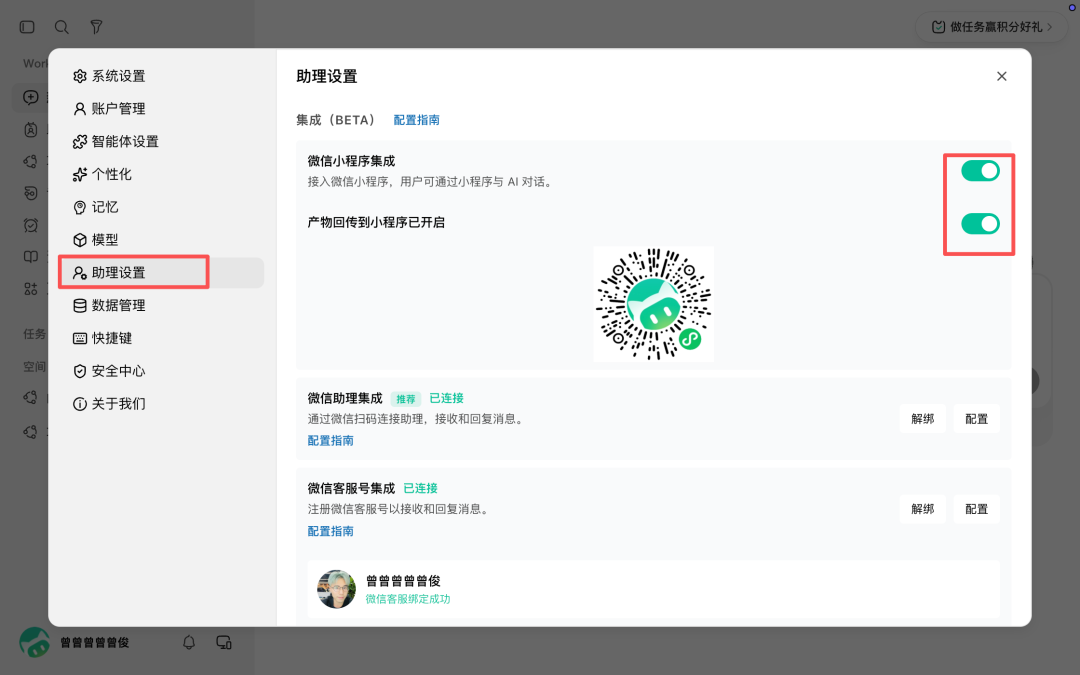The width and height of the screenshot is (1080, 675).
Task: Click the cube icon beside 模型
Action: click(80, 240)
